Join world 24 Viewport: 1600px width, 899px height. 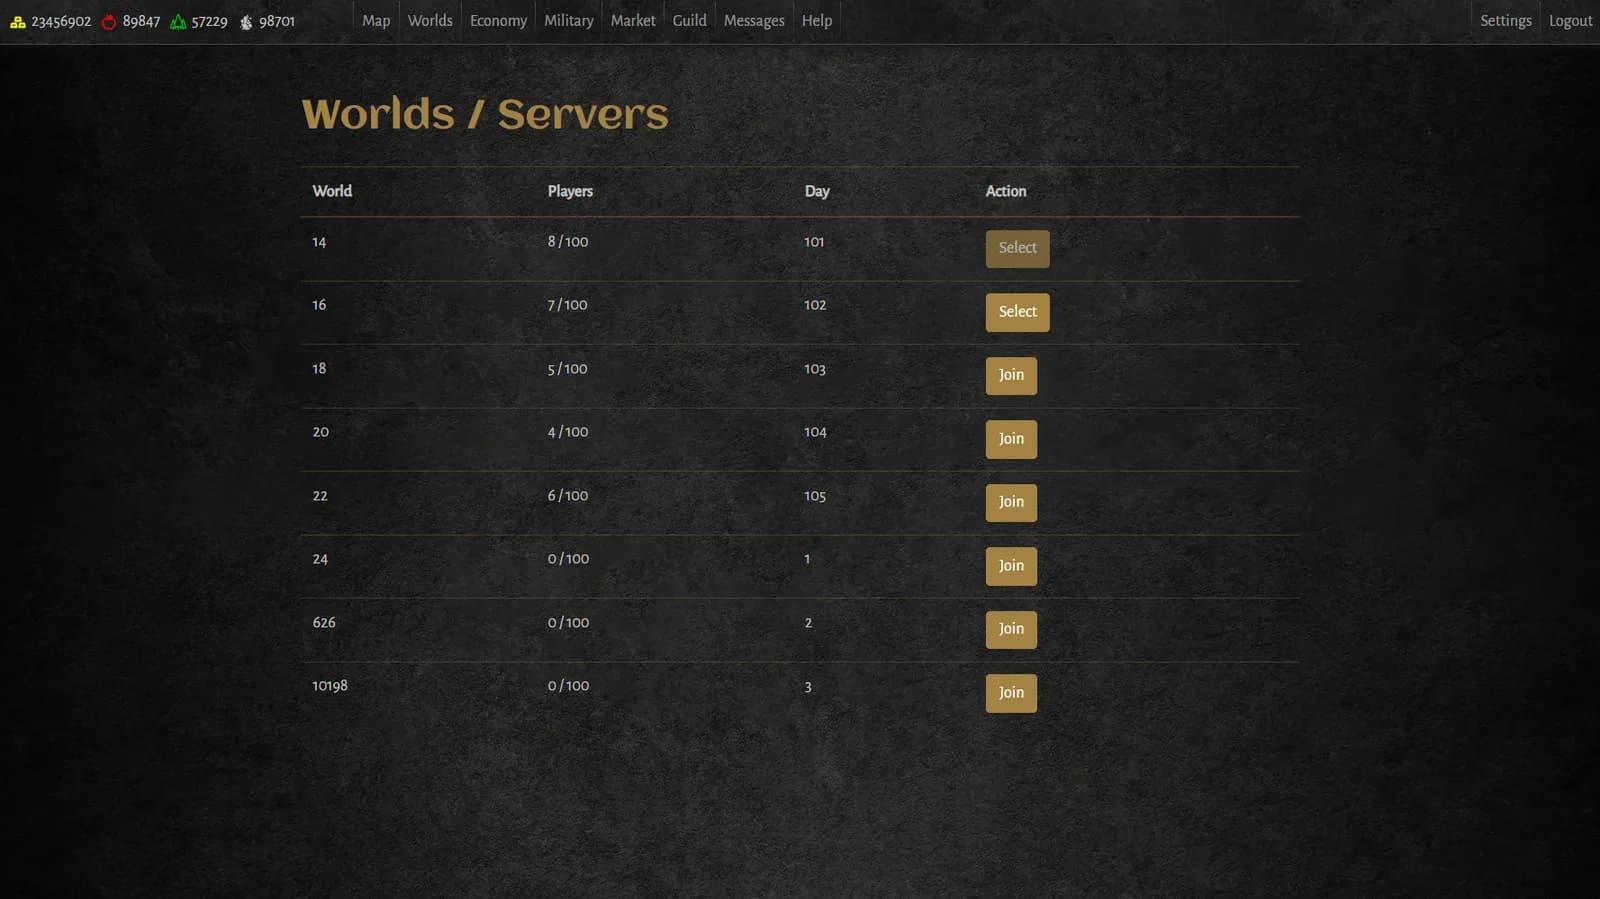[1011, 566]
